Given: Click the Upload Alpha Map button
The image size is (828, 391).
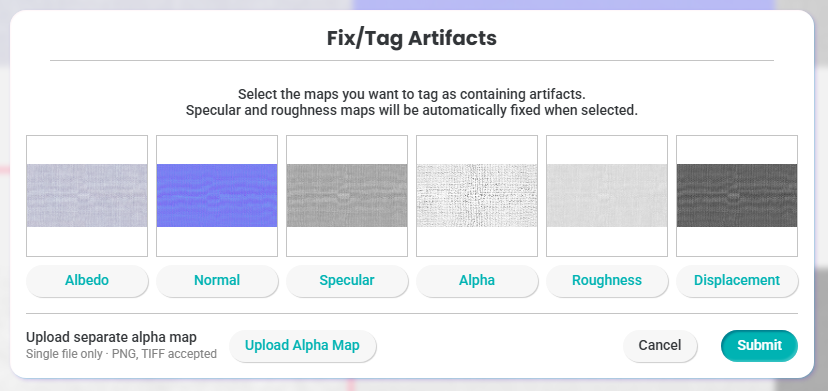Looking at the screenshot, I should pyautogui.click(x=303, y=346).
